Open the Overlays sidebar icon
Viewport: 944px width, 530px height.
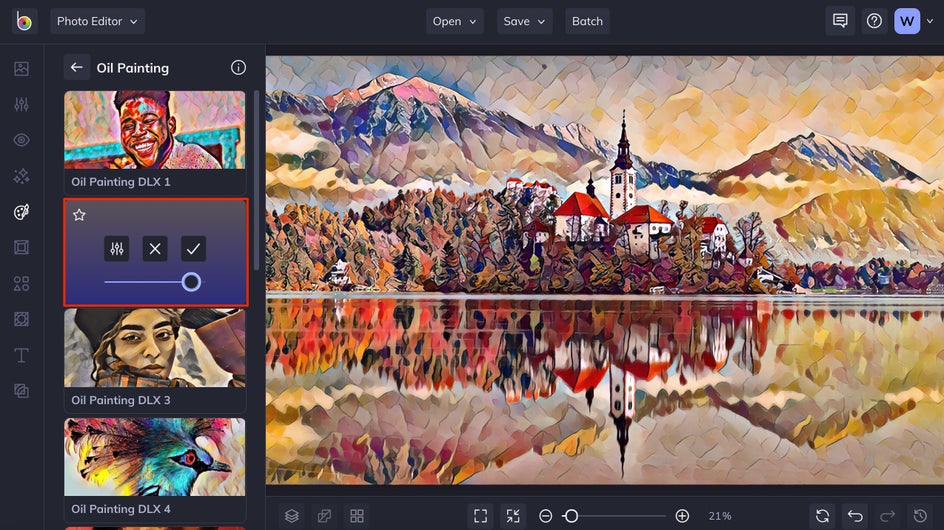(x=21, y=319)
